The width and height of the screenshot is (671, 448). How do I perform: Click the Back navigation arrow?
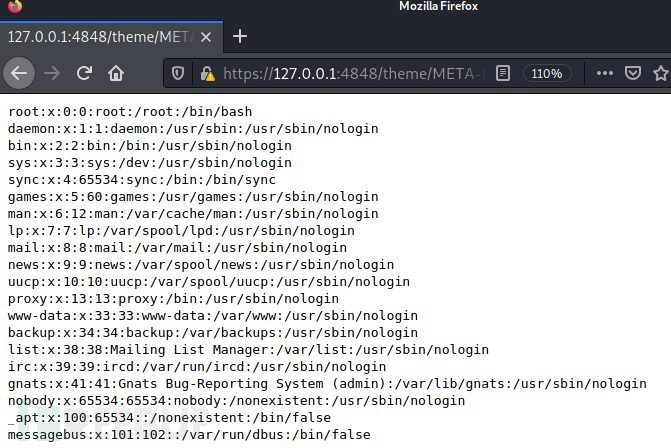coord(20,73)
